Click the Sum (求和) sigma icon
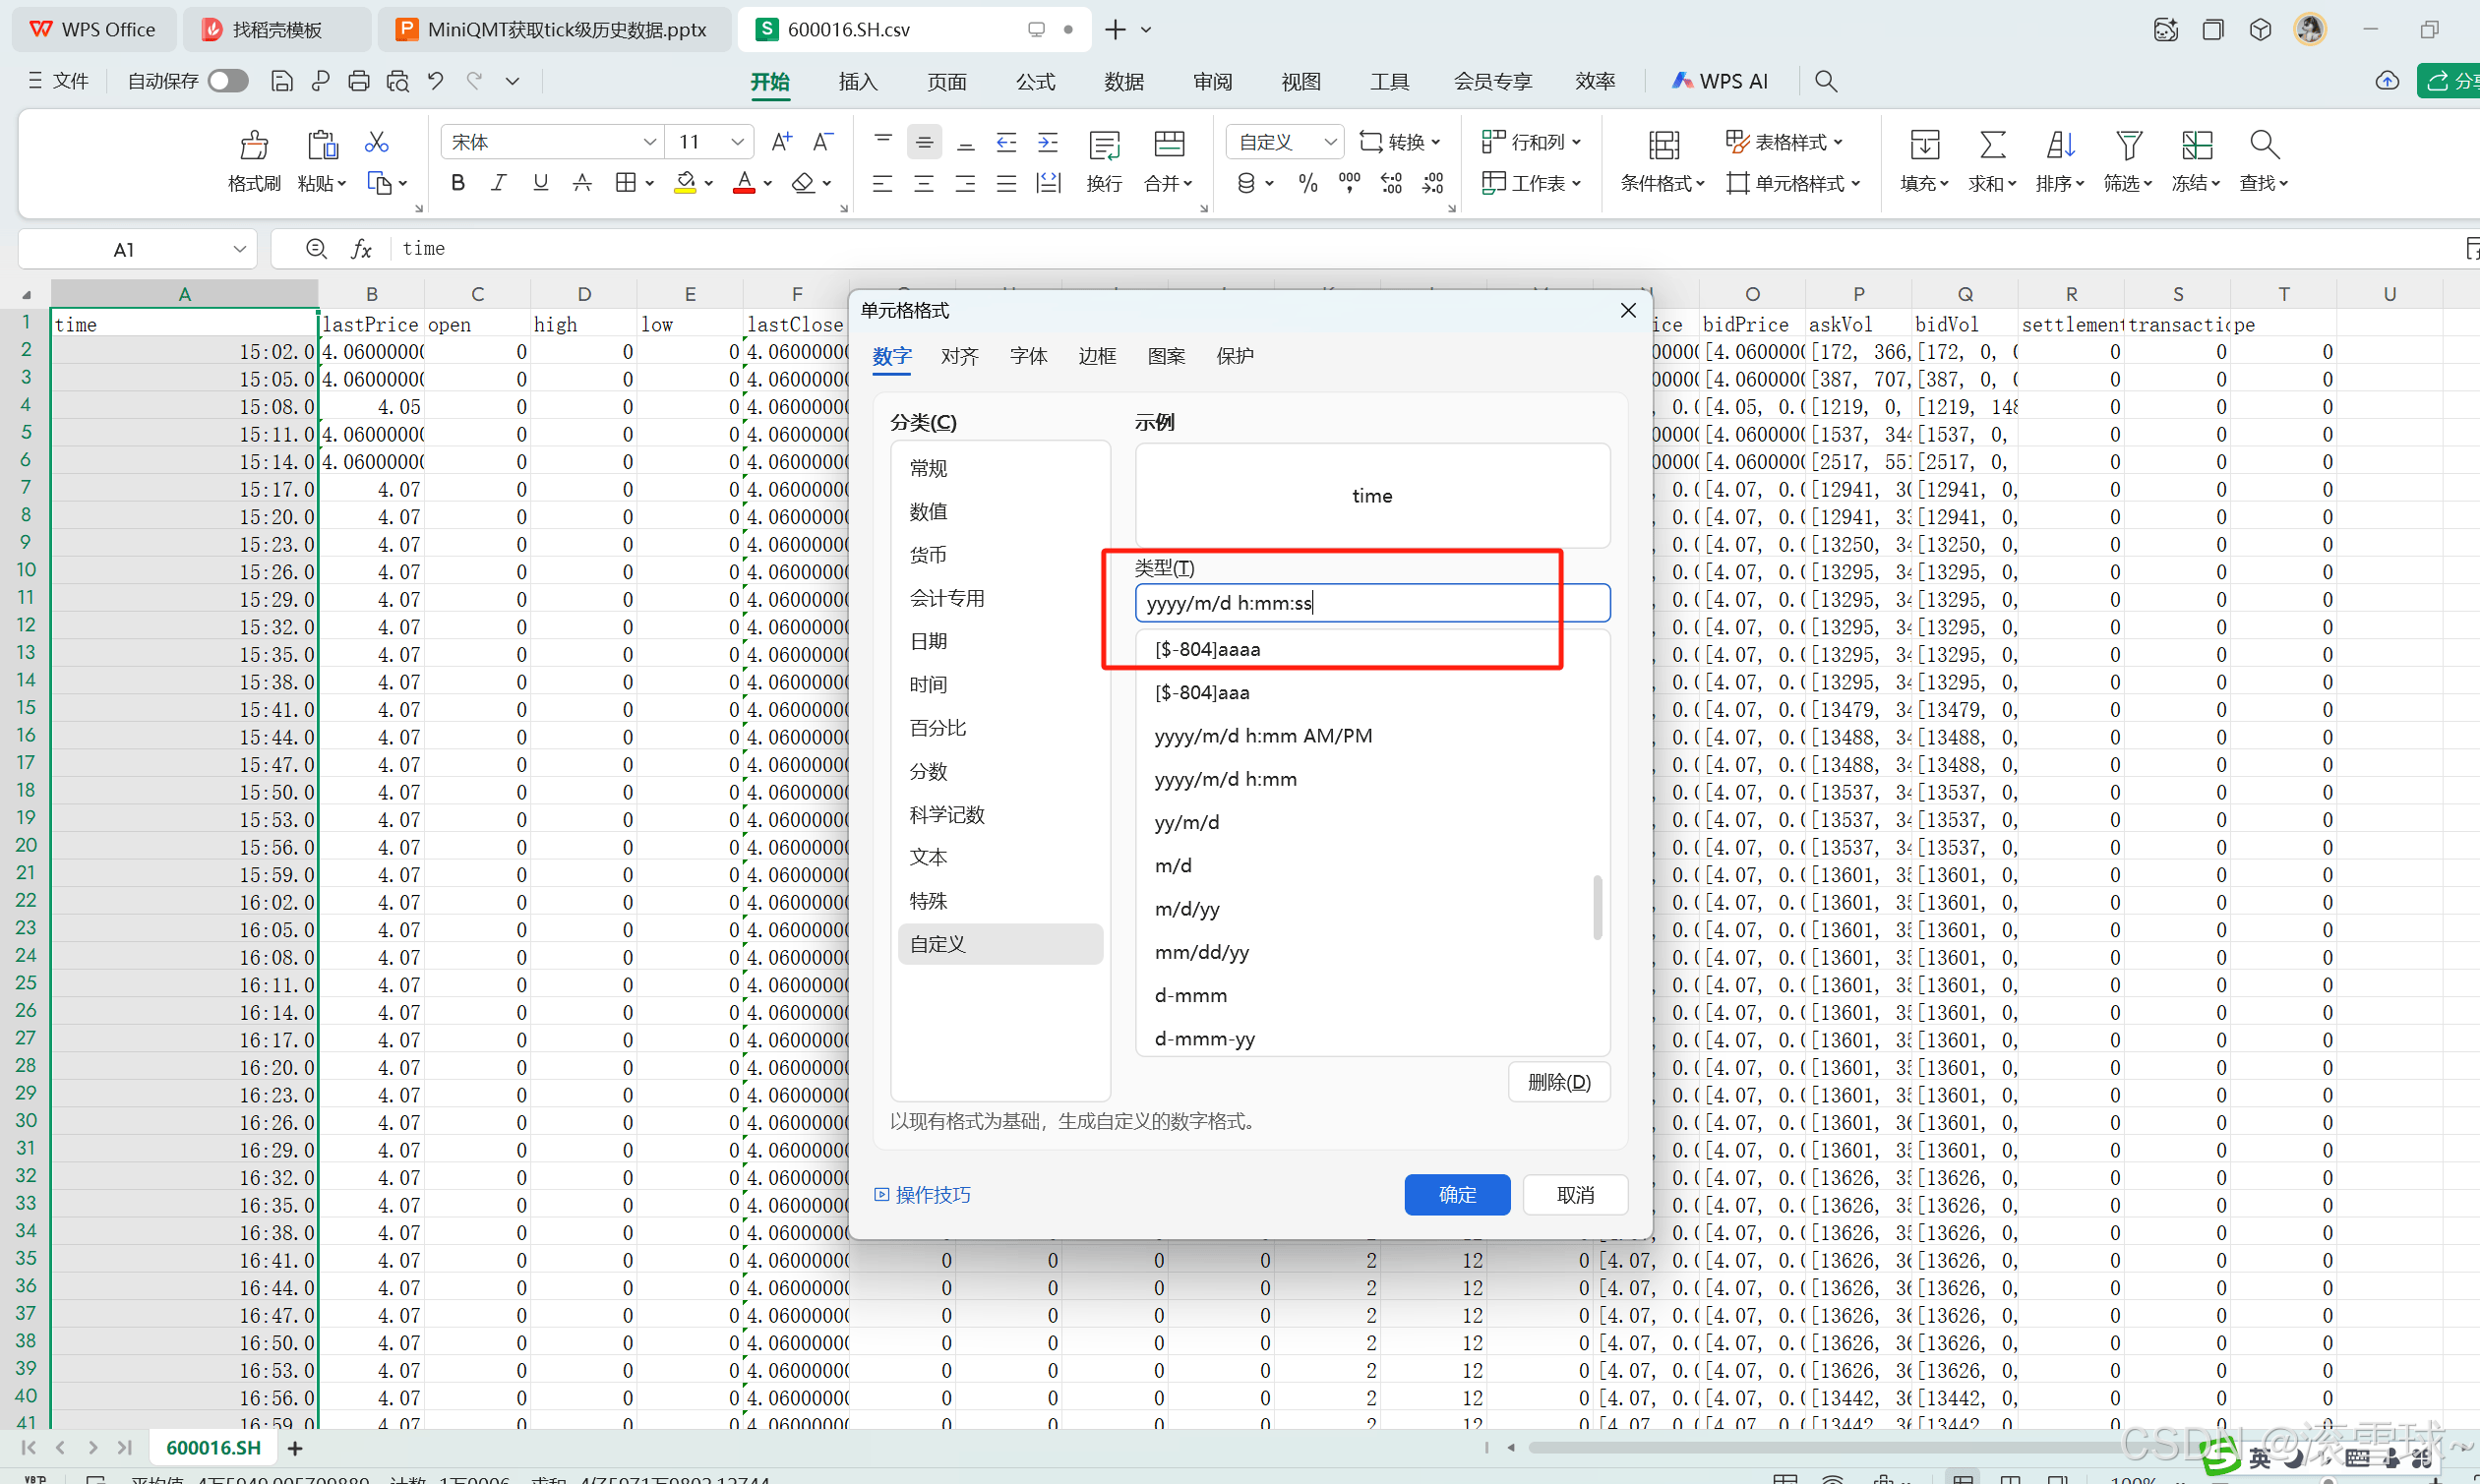 pos(1992,146)
